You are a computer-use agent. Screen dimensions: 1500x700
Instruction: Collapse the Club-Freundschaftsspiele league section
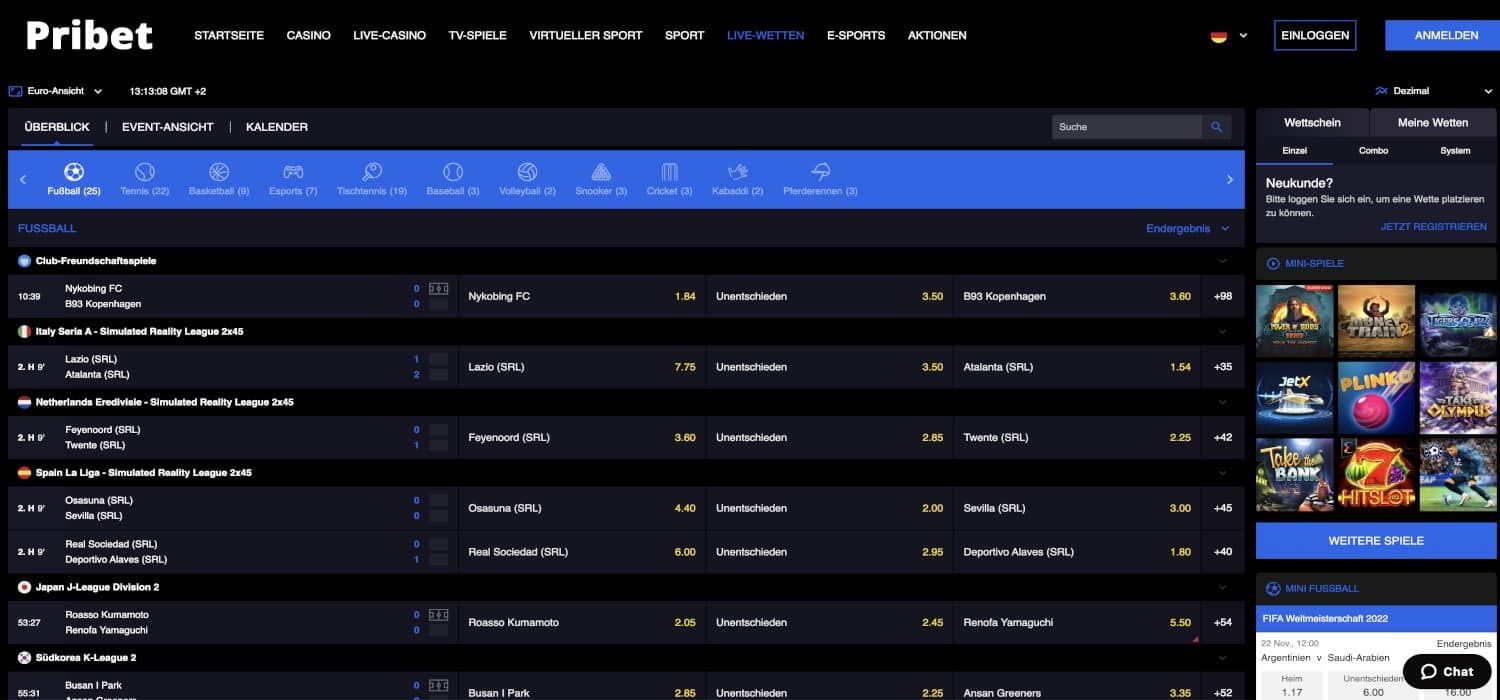(x=1222, y=261)
